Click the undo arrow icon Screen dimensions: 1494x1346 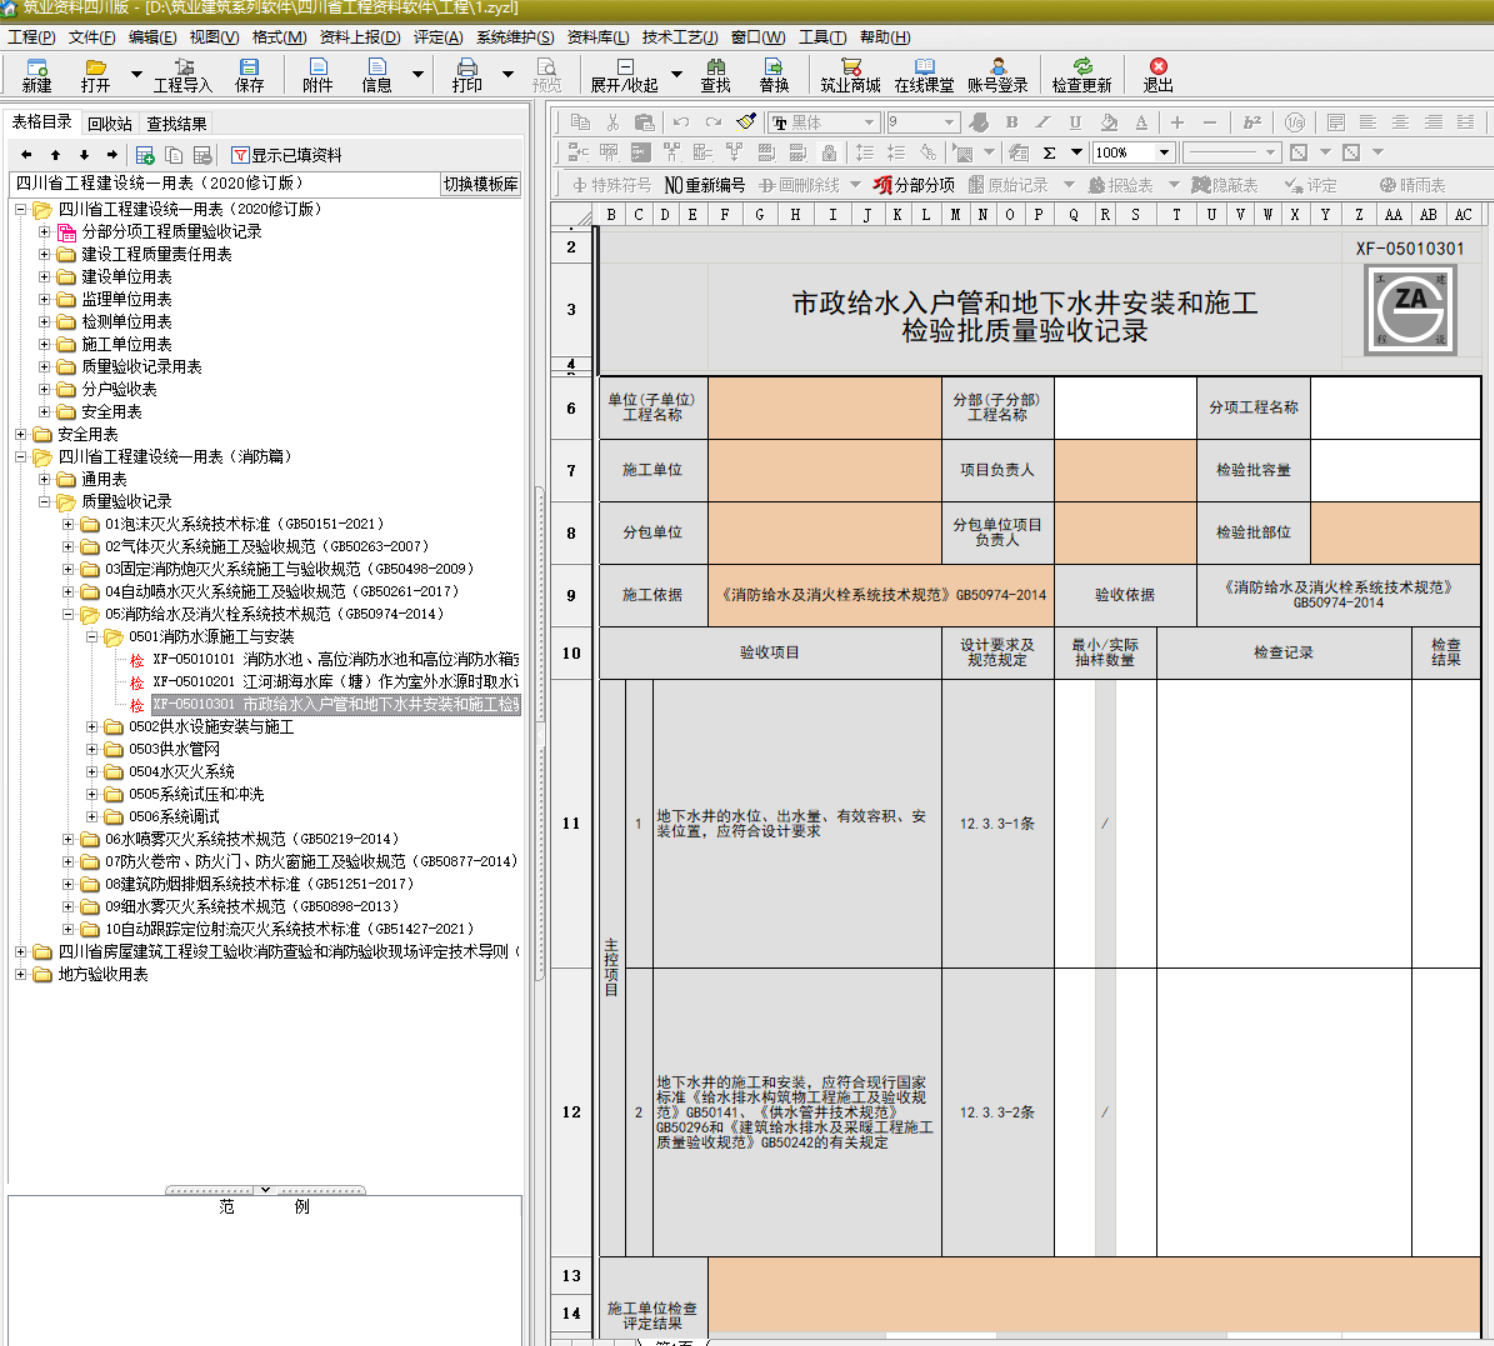coord(681,122)
